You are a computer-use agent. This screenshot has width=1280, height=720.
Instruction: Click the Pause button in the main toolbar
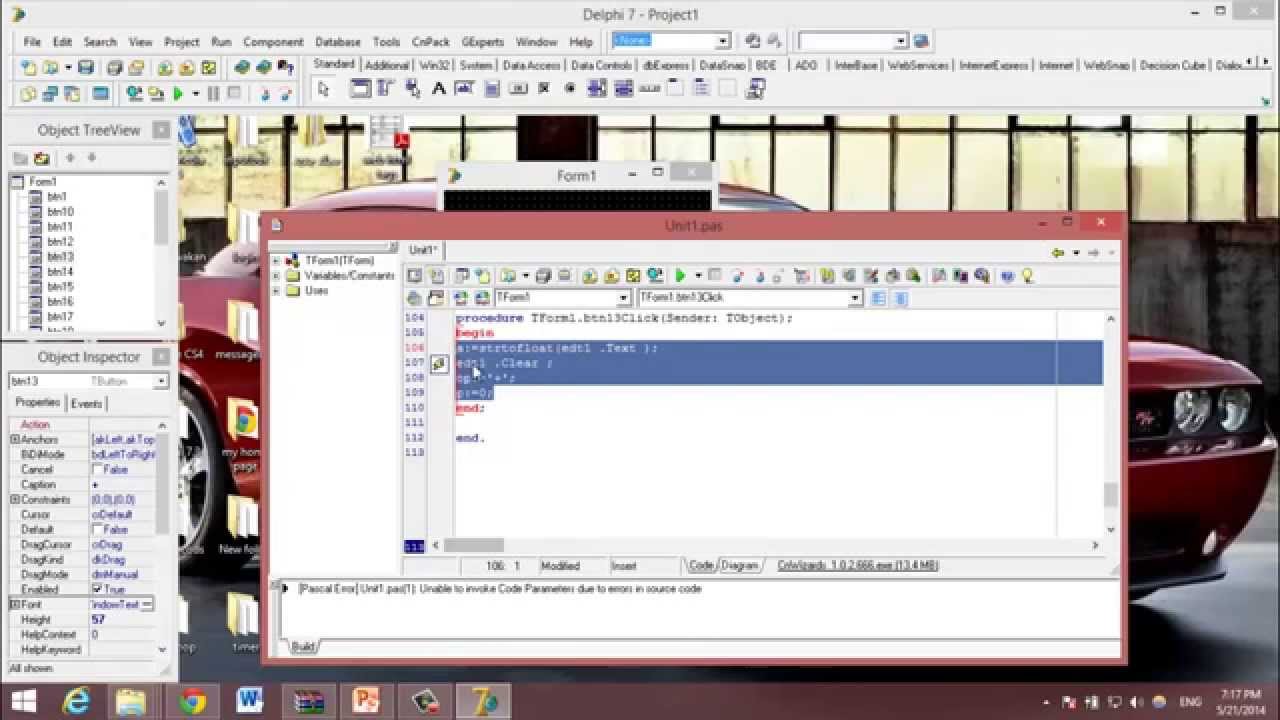point(213,93)
